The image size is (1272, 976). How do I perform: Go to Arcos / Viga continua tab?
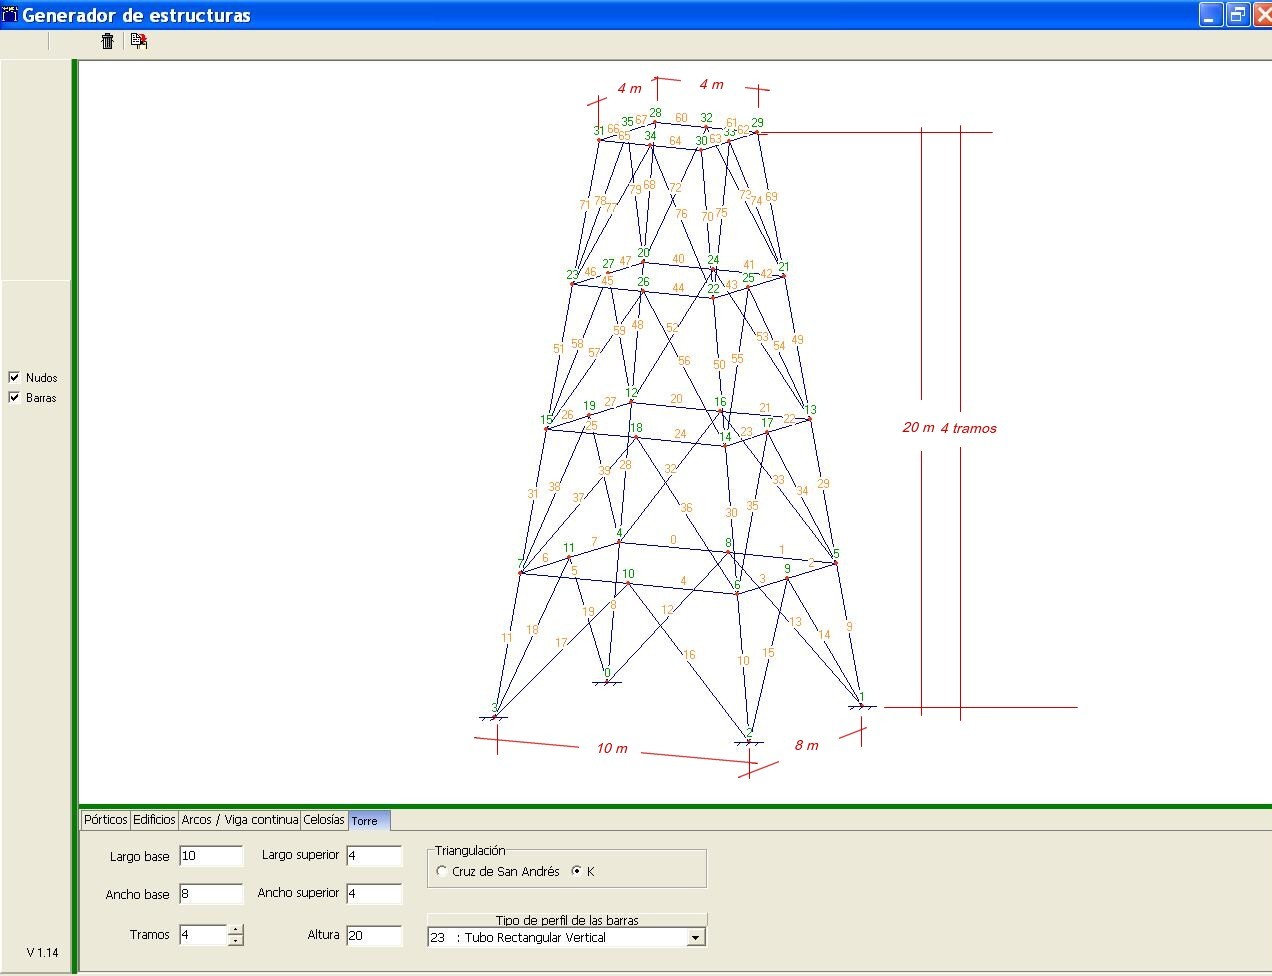[x=240, y=820]
